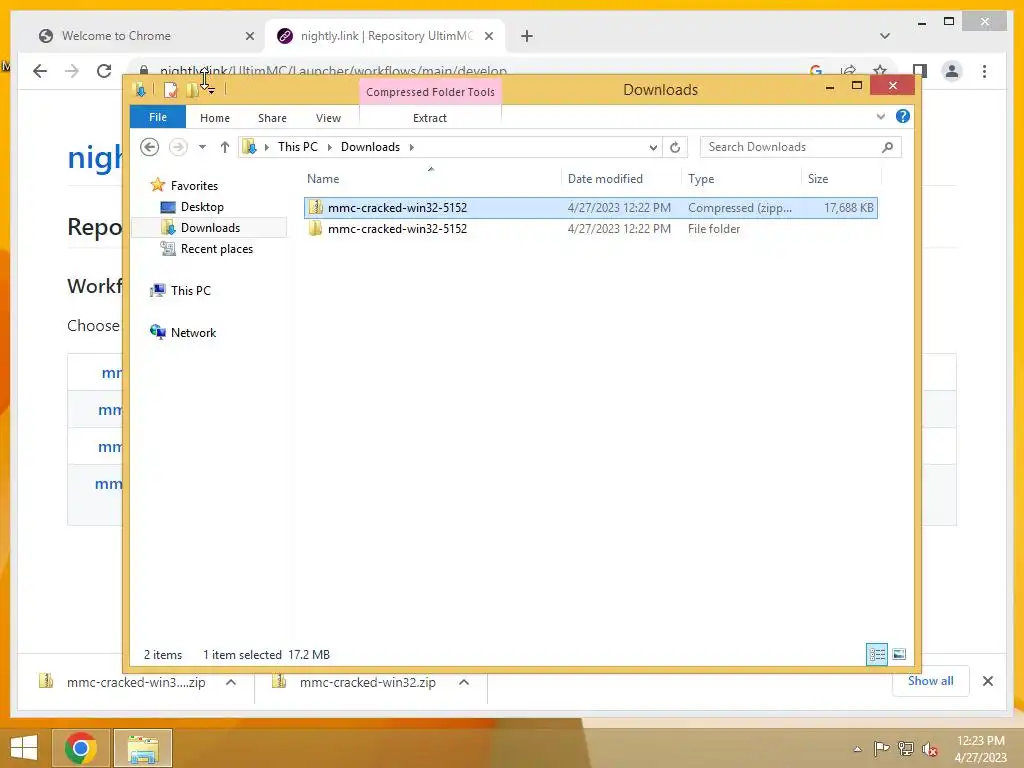Click Show all downloads button

click(931, 681)
